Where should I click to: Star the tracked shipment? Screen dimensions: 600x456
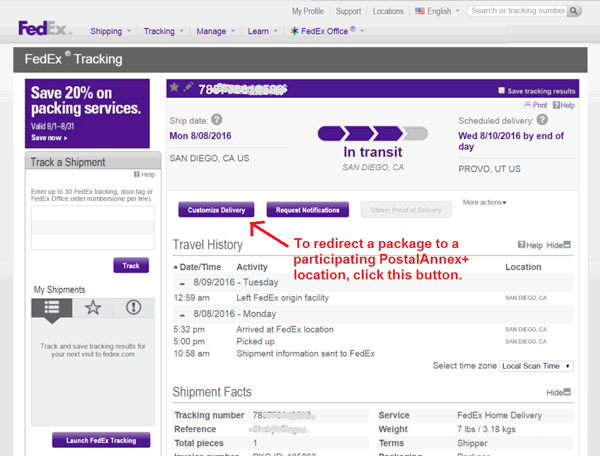pyautogui.click(x=174, y=88)
